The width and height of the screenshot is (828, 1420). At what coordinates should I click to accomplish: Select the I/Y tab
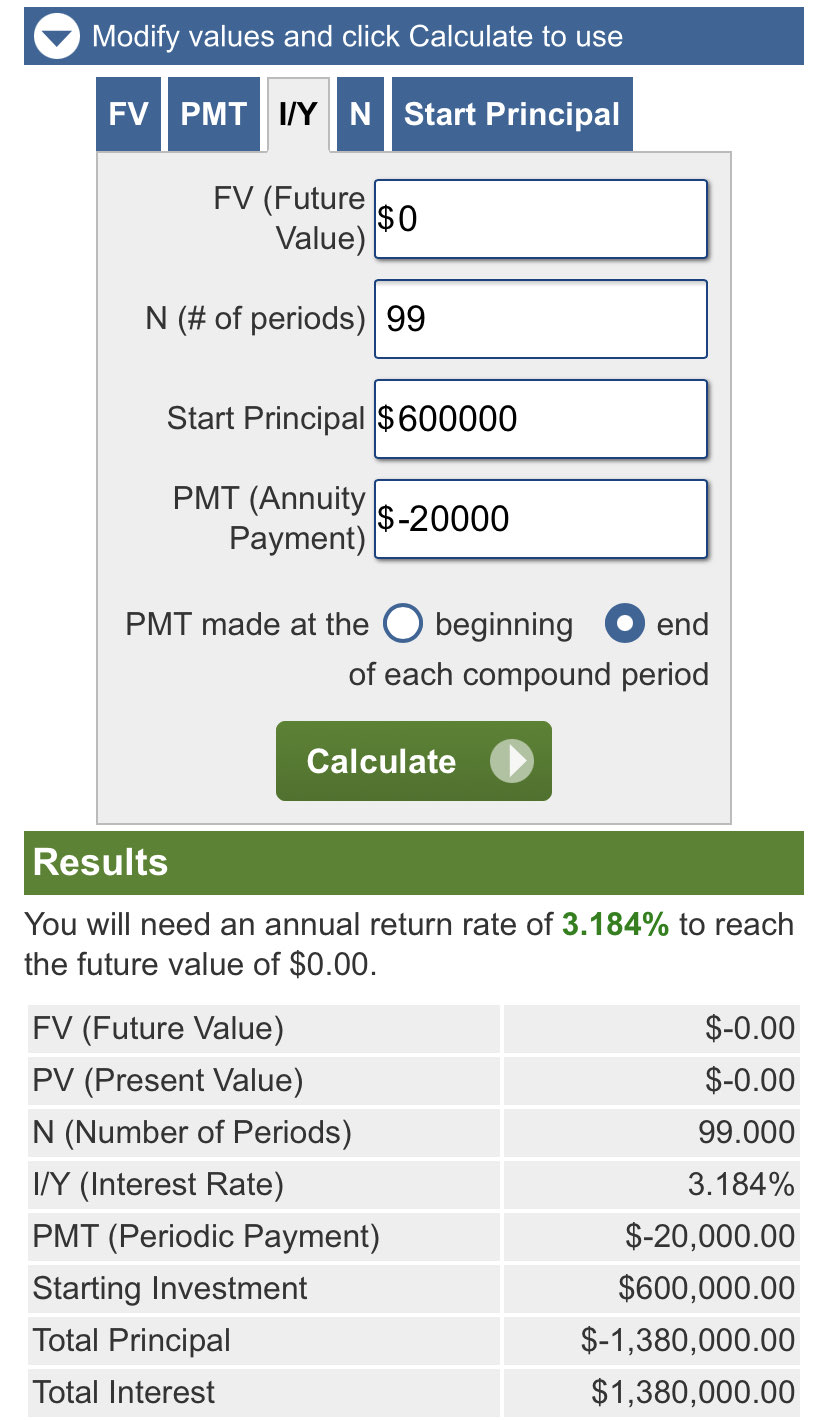pos(298,114)
